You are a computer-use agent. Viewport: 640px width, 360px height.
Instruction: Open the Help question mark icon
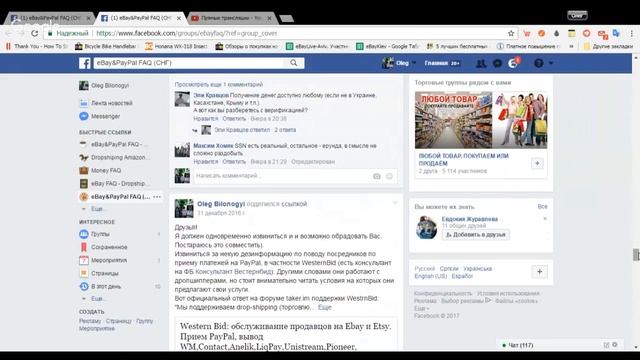539,63
